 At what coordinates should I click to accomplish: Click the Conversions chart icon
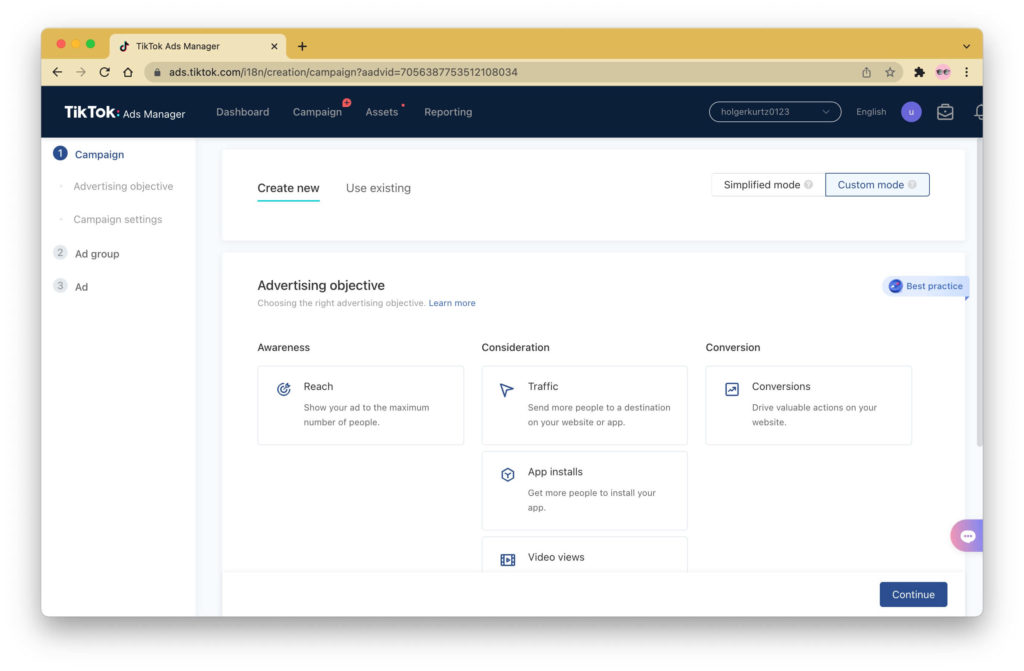pos(732,390)
